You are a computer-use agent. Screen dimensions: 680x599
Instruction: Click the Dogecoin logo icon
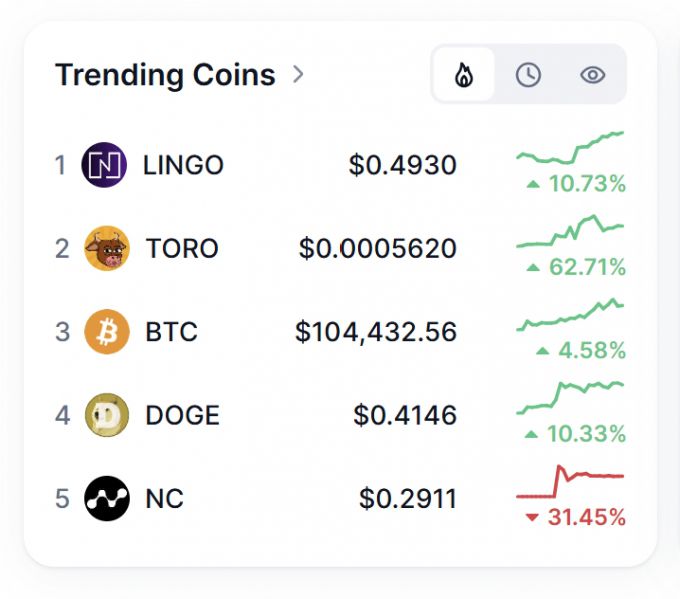[107, 415]
